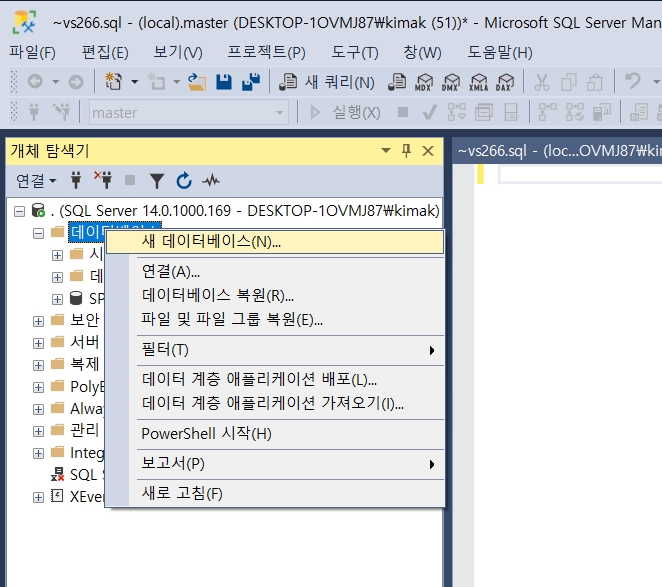Open 연결 dropdown in Object Explorer
The width and height of the screenshot is (662, 587).
[x=35, y=181]
